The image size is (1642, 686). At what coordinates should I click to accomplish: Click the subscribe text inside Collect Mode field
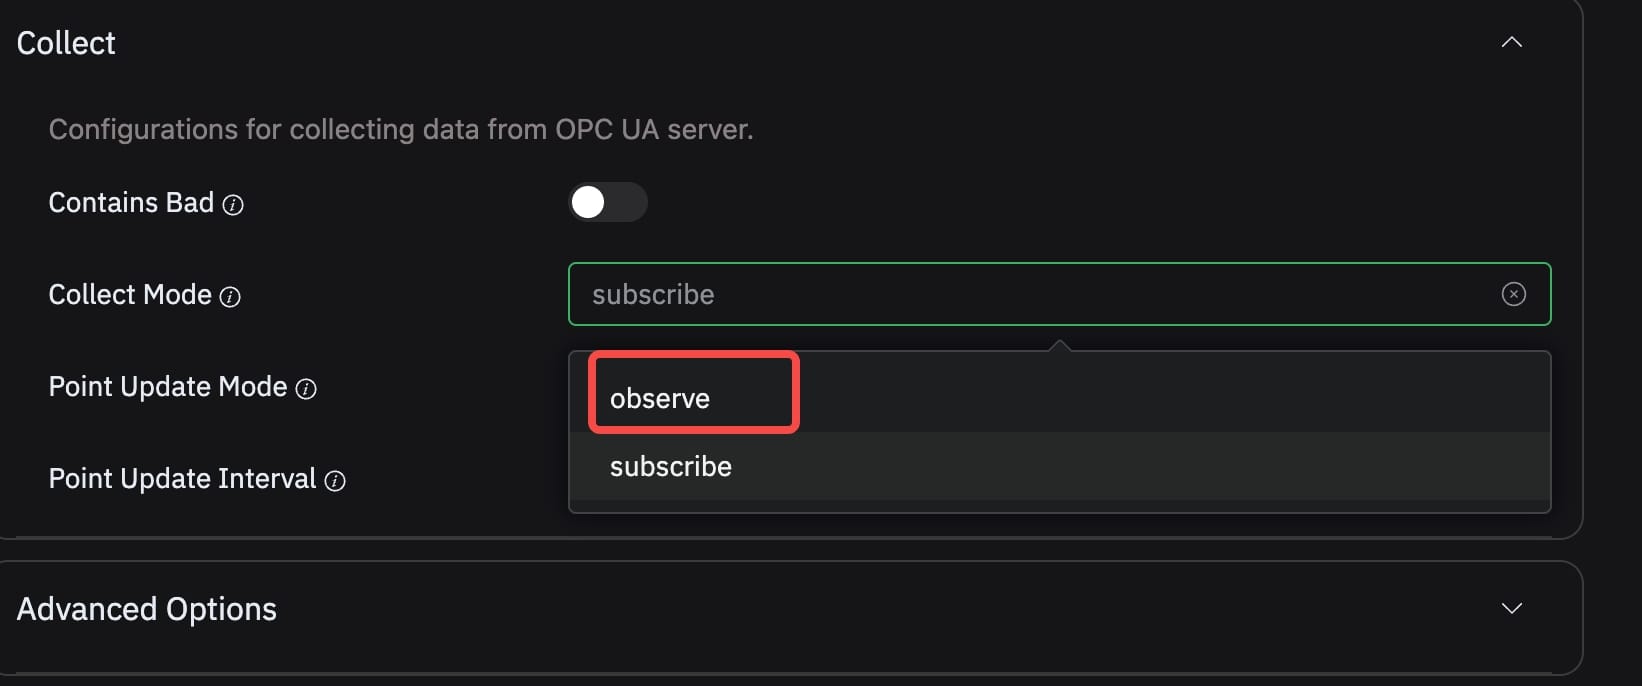[x=653, y=295]
